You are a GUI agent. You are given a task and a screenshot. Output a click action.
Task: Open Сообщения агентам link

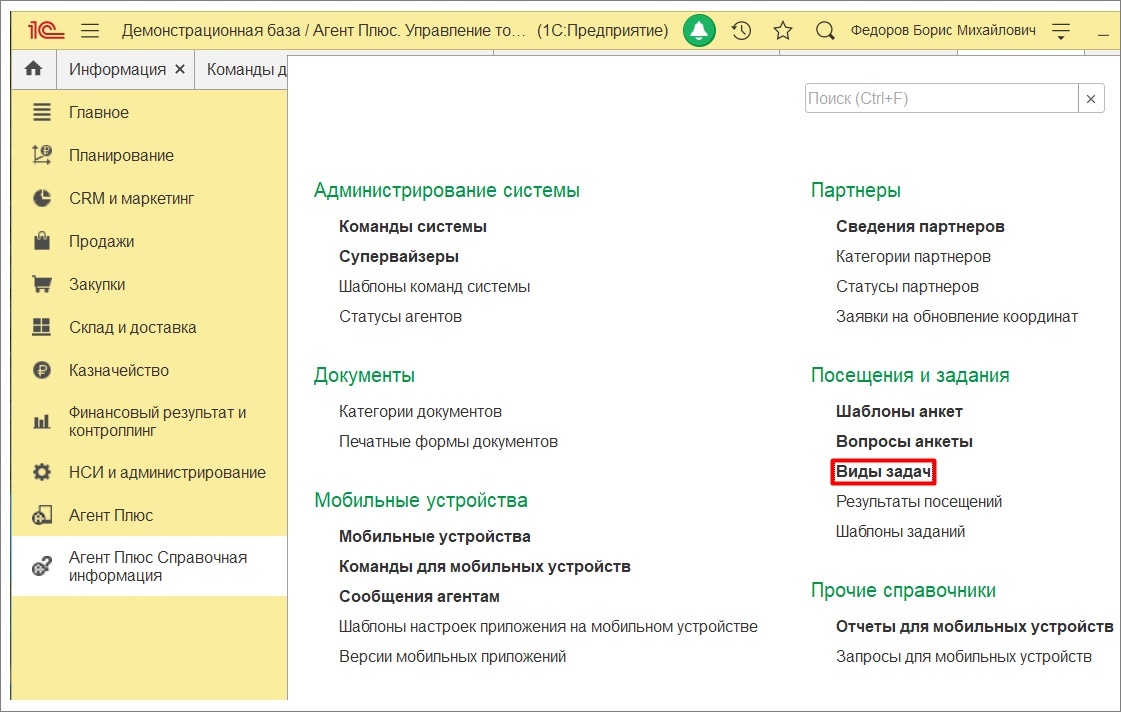tap(419, 597)
